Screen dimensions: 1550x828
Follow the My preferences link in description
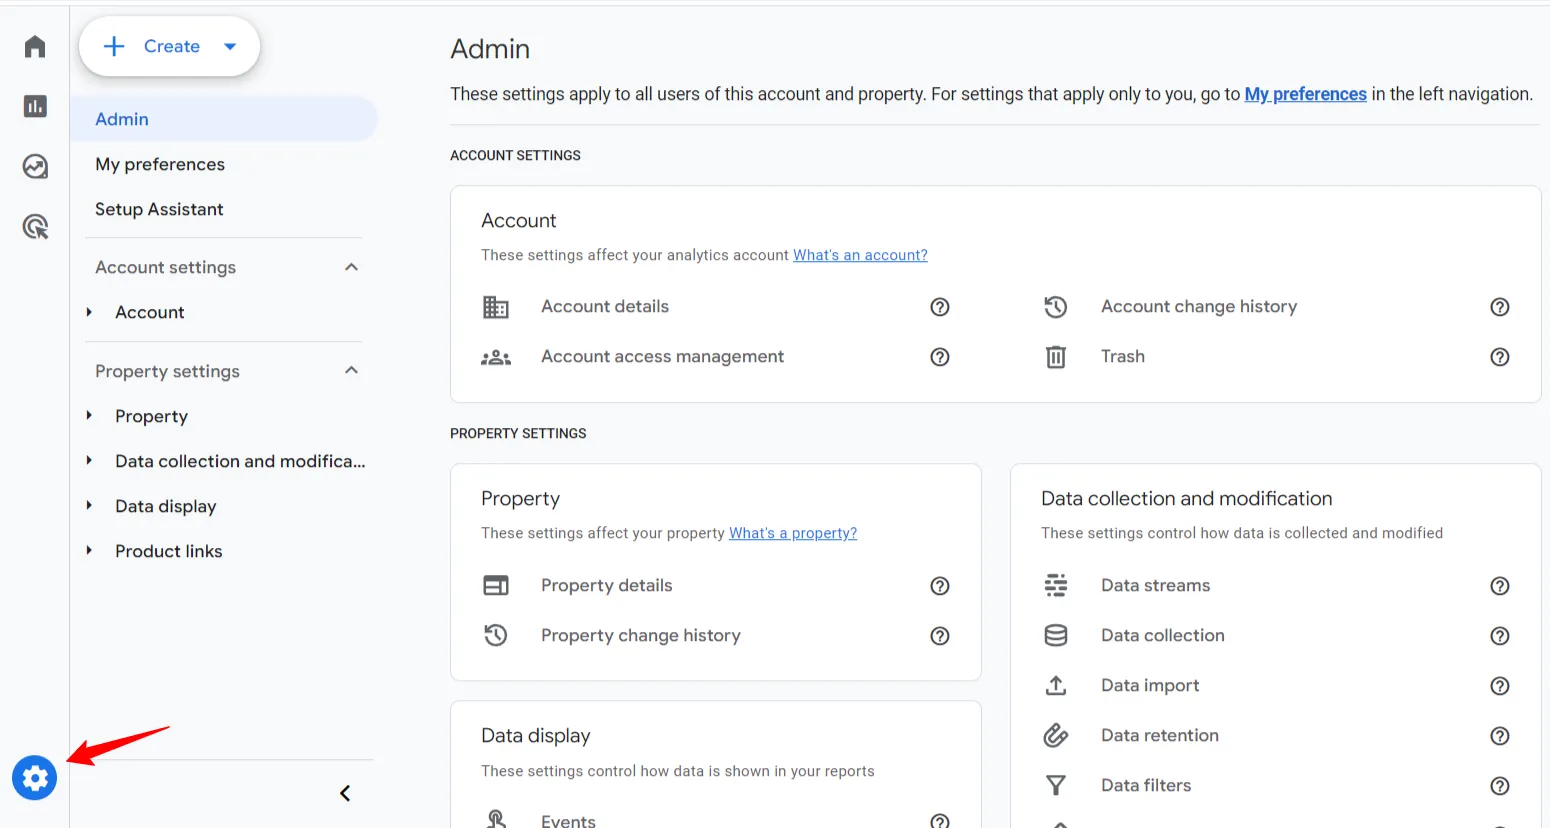pyautogui.click(x=1305, y=94)
